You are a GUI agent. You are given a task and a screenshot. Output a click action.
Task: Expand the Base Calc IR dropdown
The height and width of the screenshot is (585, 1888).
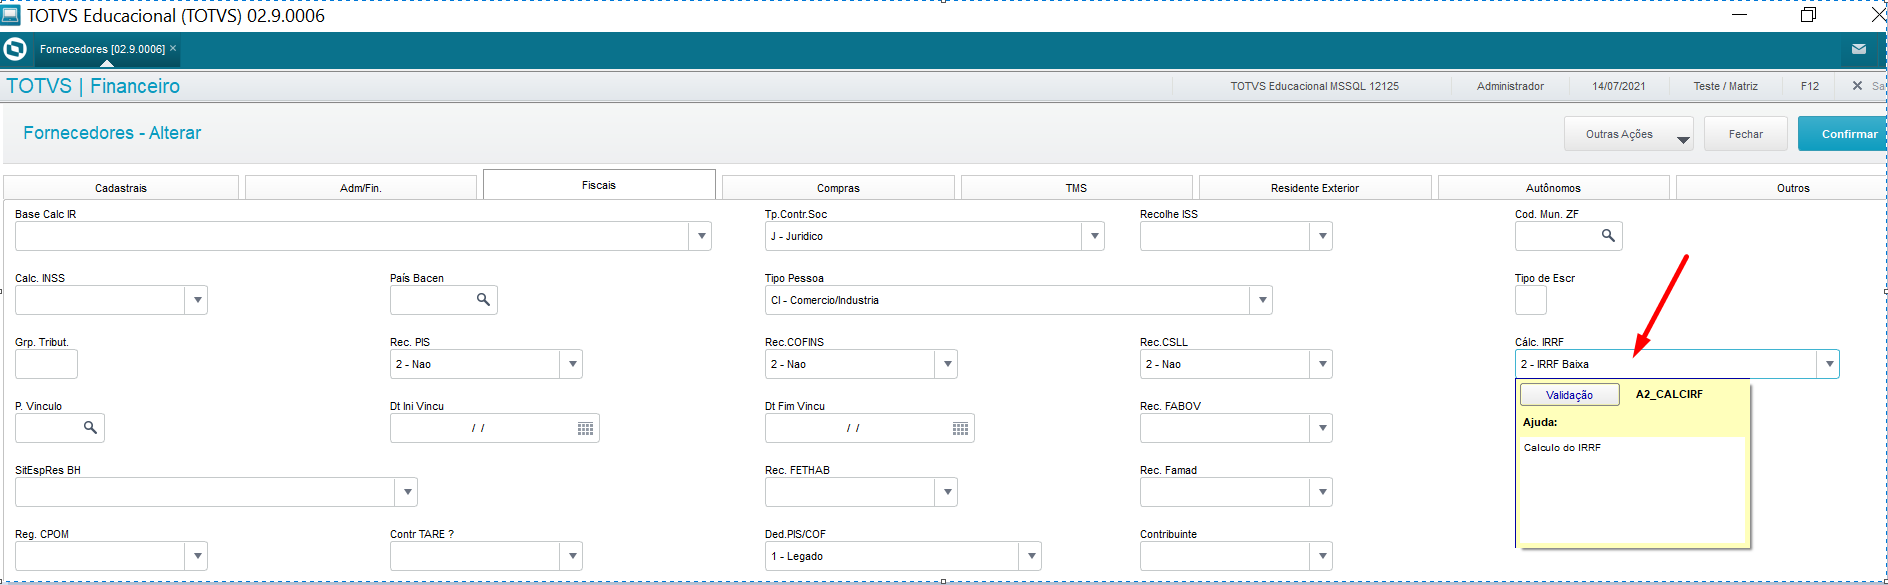click(701, 236)
